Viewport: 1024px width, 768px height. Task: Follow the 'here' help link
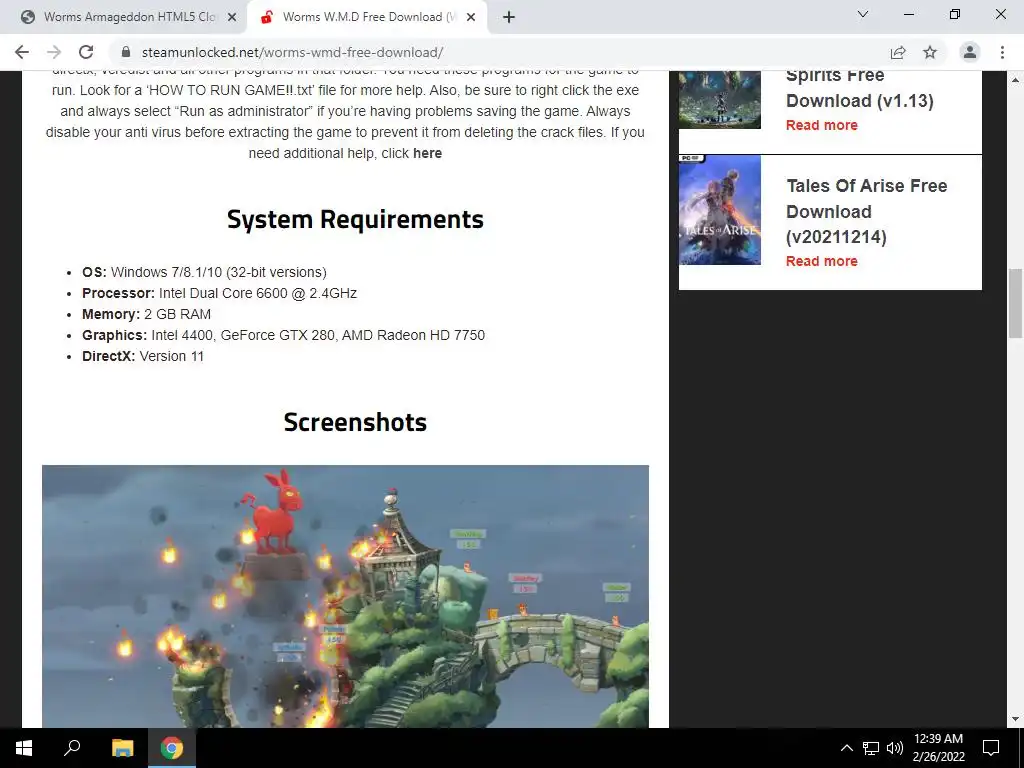coord(427,153)
